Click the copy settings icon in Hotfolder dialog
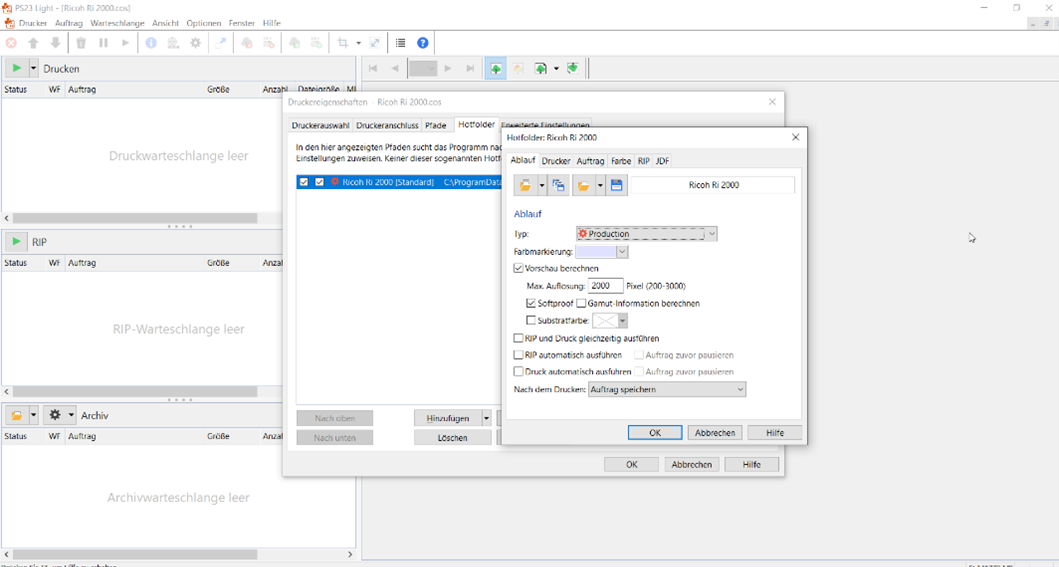Screen dimensions: 1059x567 pos(558,185)
